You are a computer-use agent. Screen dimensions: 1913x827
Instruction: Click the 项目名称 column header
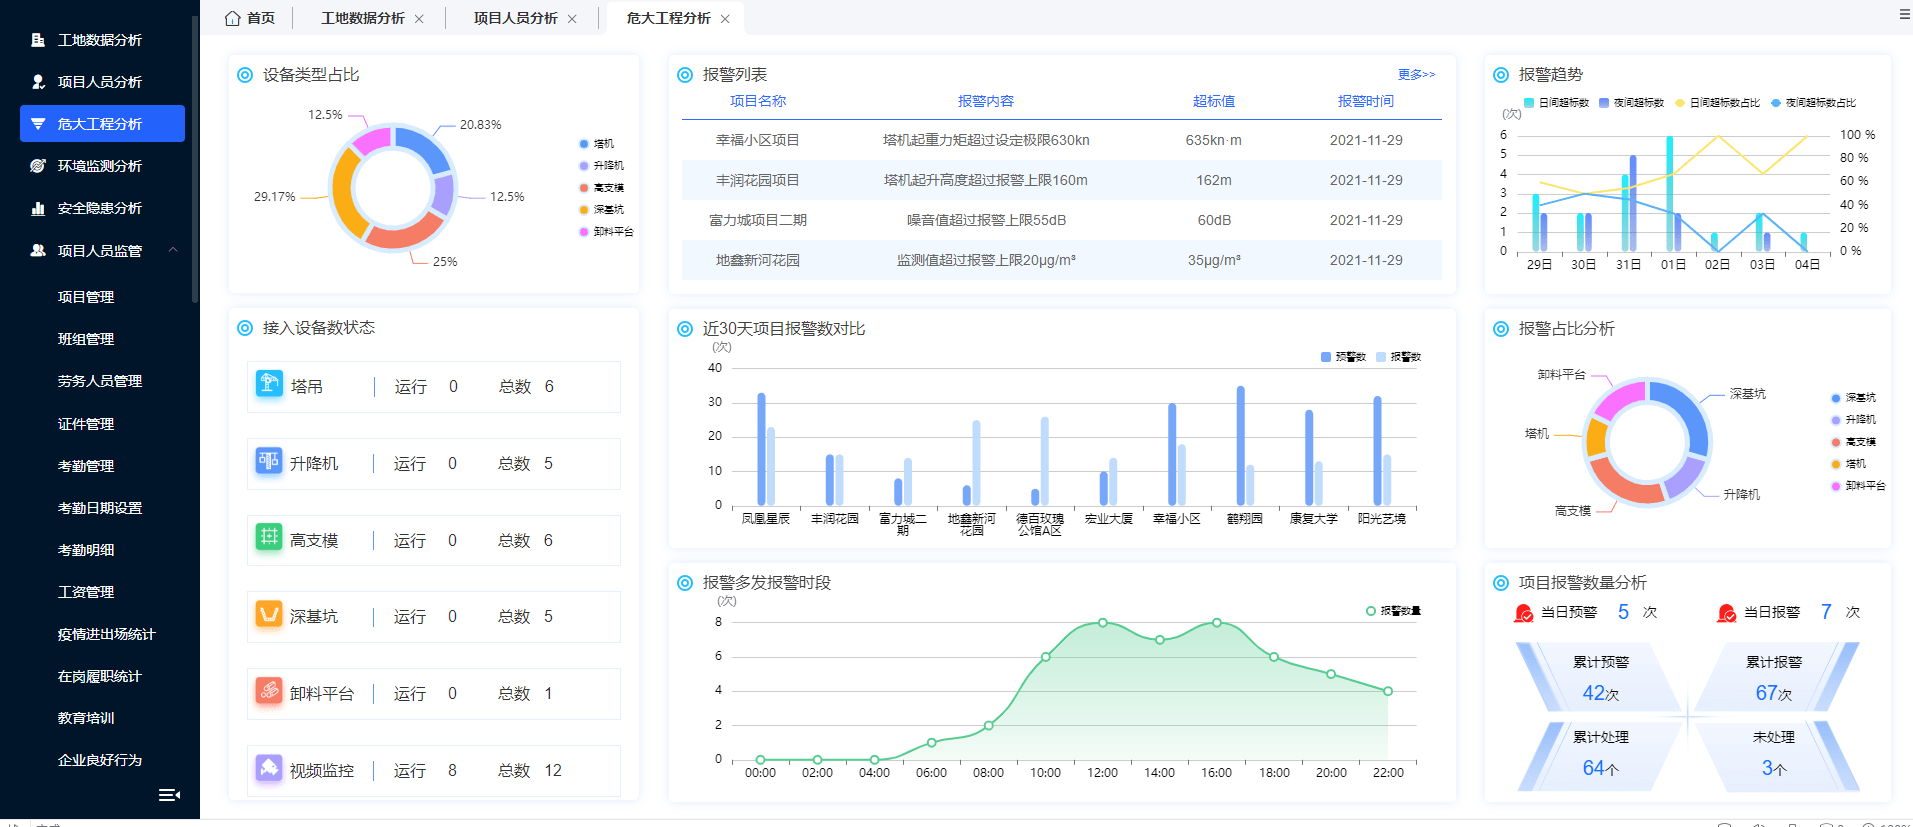[x=758, y=101]
